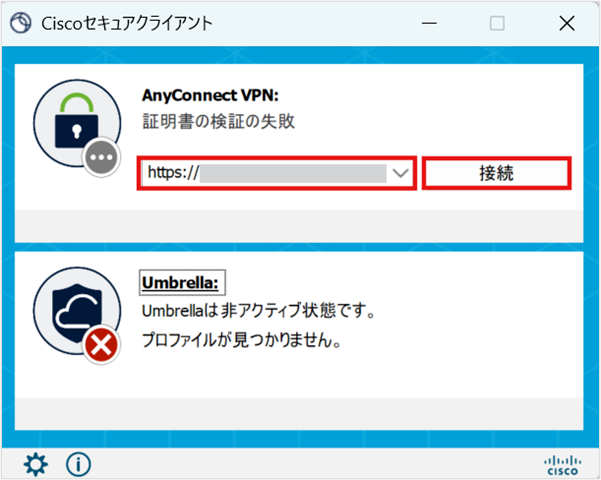The width and height of the screenshot is (601, 480).
Task: Click the AnyConnect VPN padlock icon
Action: coord(77,123)
